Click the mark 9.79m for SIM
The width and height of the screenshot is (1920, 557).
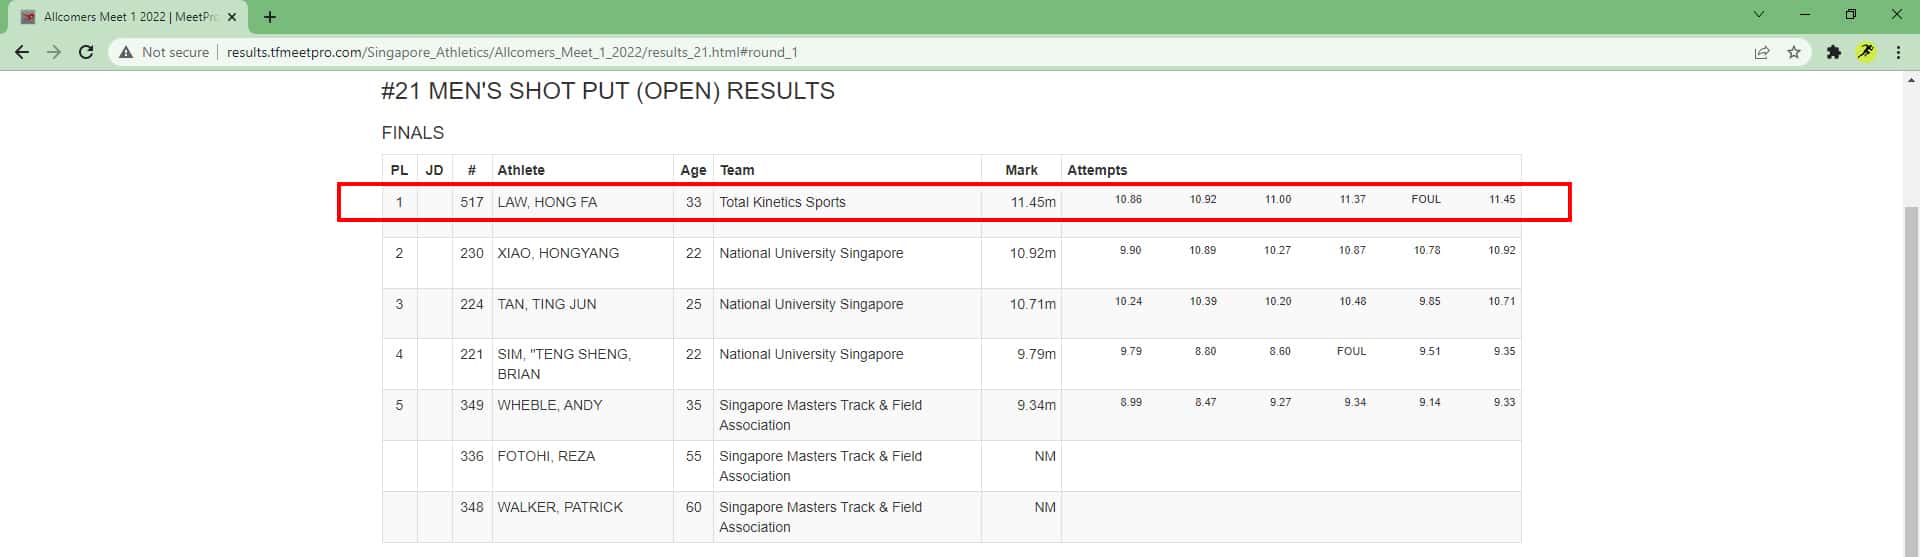(x=1036, y=354)
